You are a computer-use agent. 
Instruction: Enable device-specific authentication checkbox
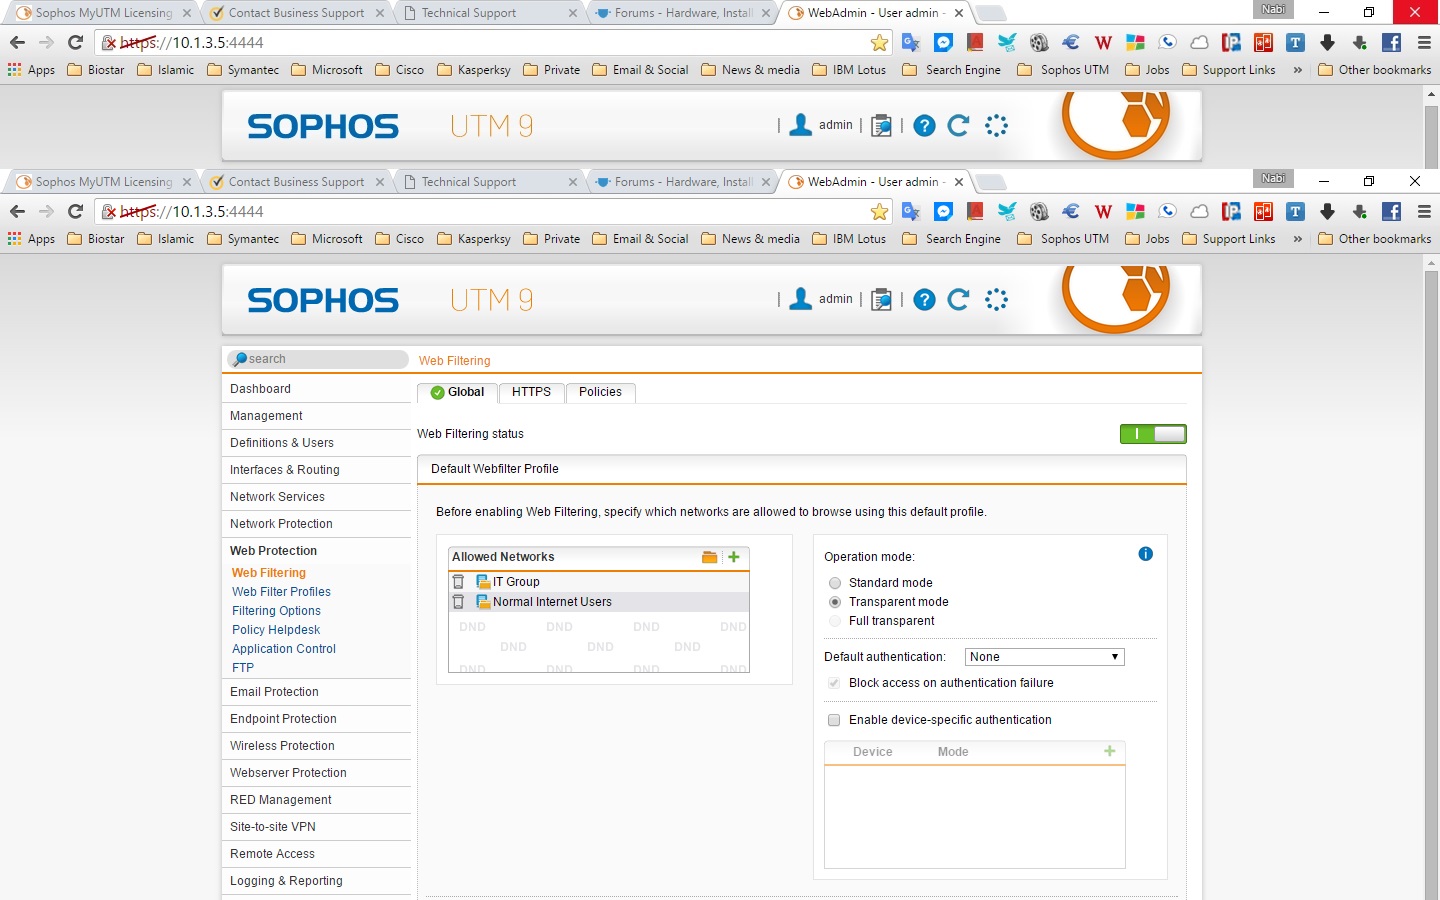pyautogui.click(x=834, y=720)
